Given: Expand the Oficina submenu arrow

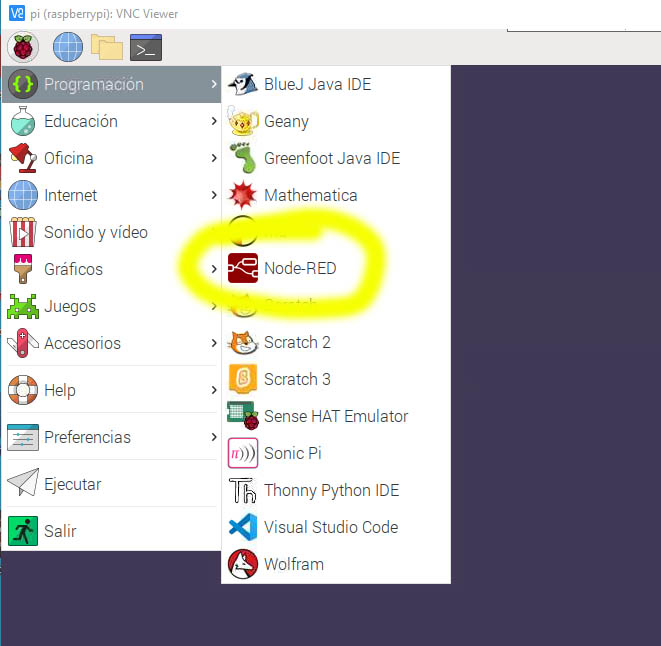Looking at the screenshot, I should (214, 158).
